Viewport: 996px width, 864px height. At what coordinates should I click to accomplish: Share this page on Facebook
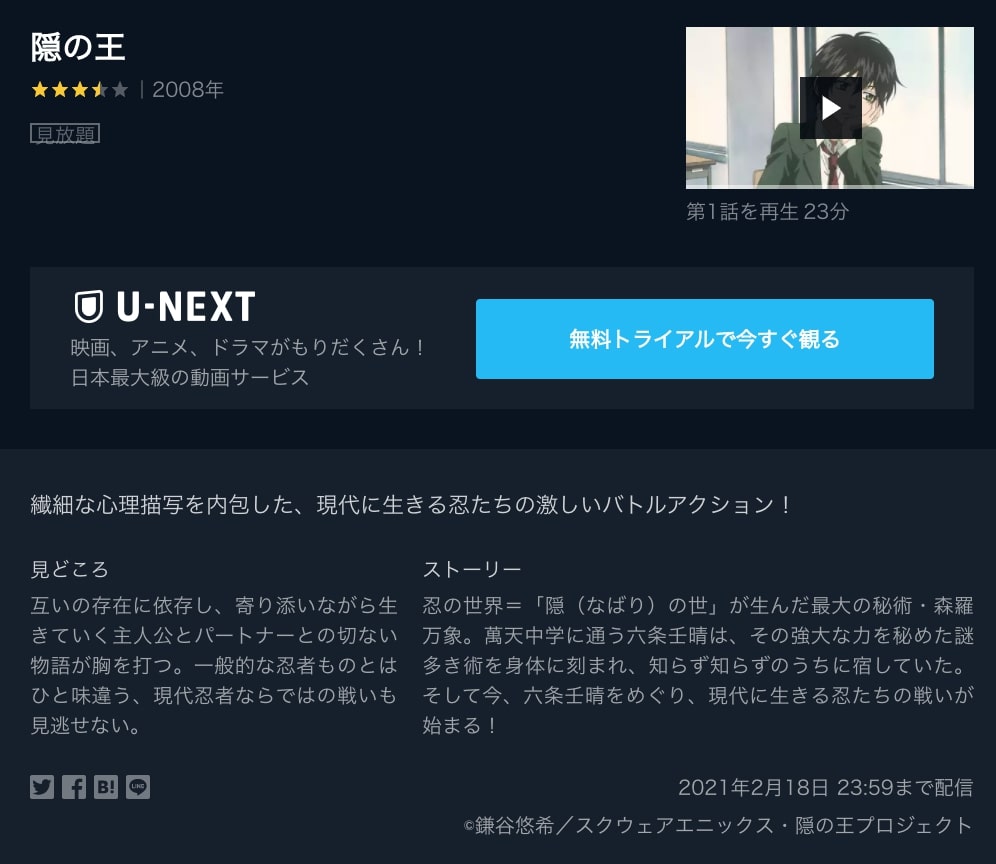74,787
